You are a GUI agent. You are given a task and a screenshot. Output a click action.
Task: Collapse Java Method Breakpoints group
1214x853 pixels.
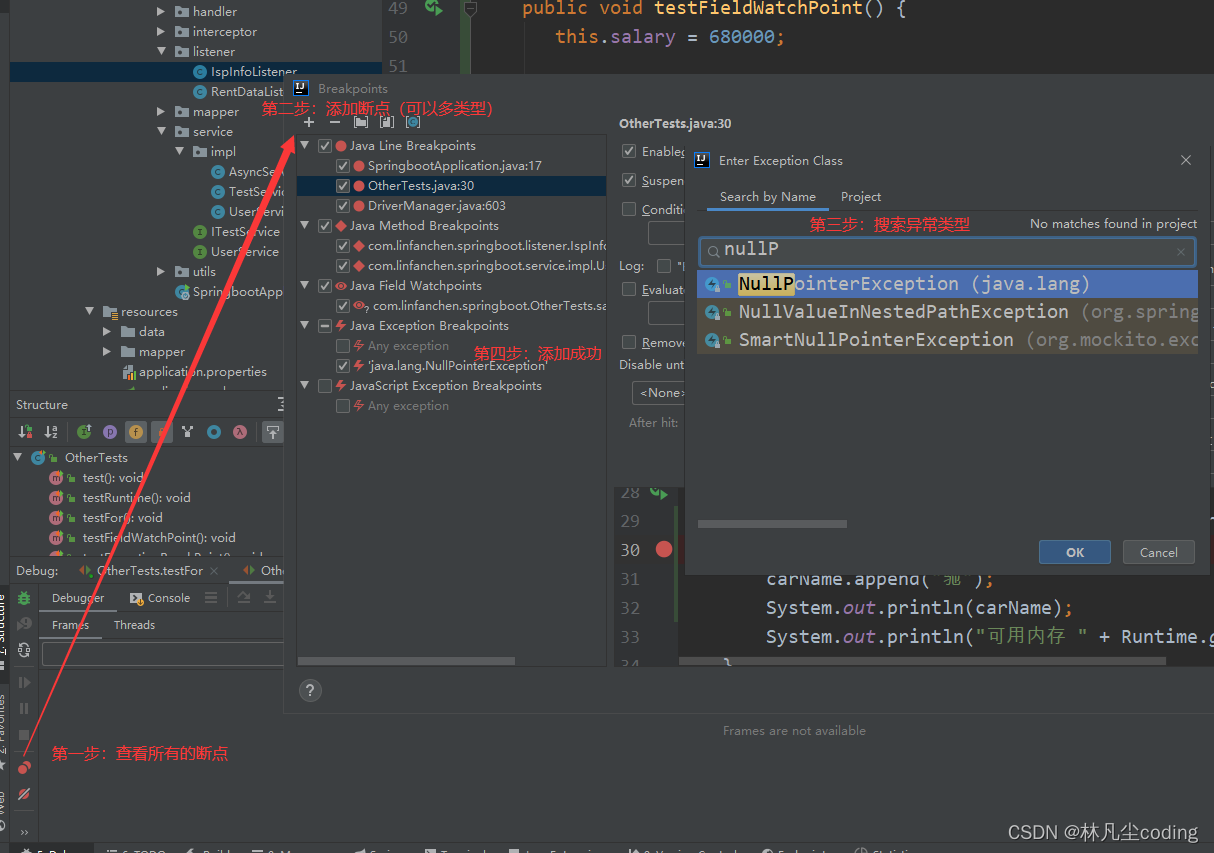tap(306, 226)
